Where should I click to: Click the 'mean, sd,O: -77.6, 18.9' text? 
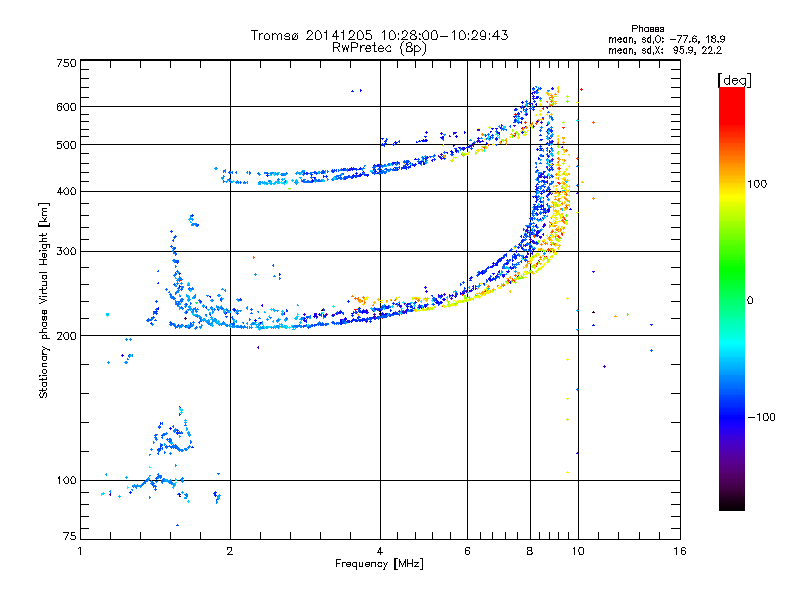click(x=666, y=39)
